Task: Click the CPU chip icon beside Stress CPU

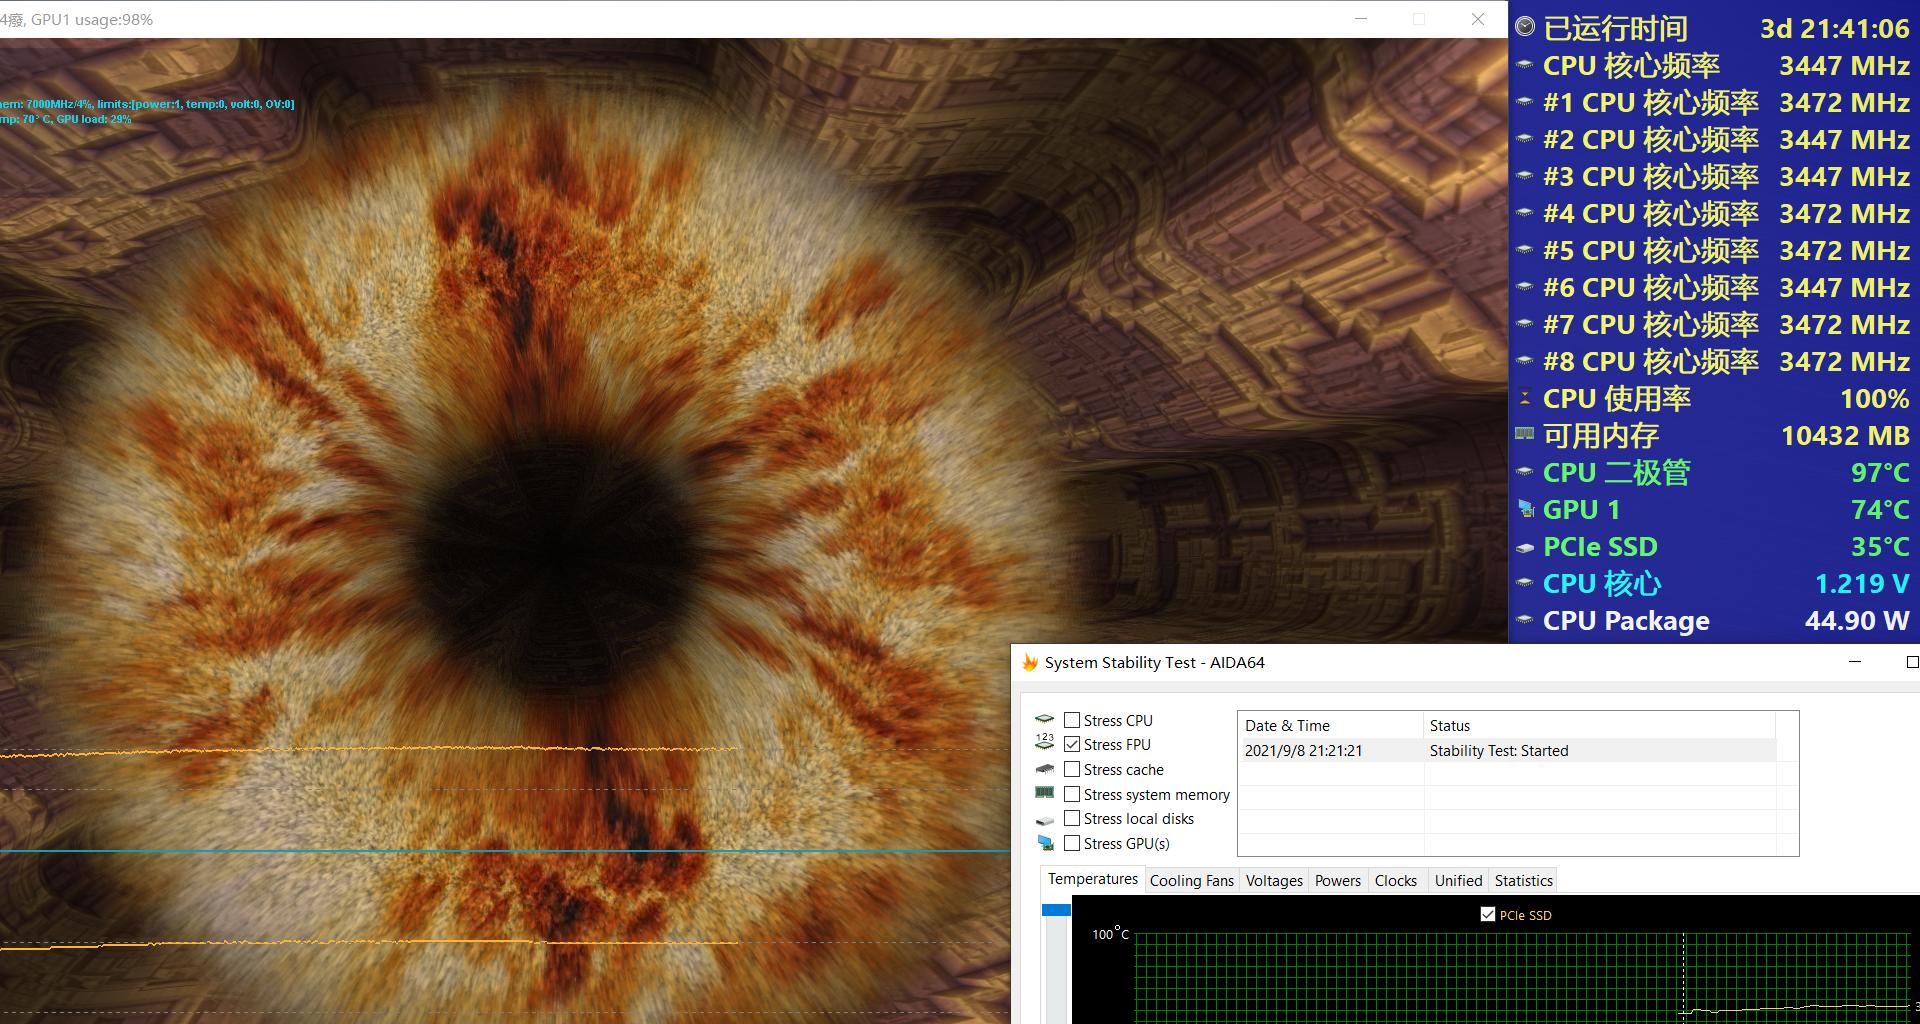Action: click(x=1044, y=719)
